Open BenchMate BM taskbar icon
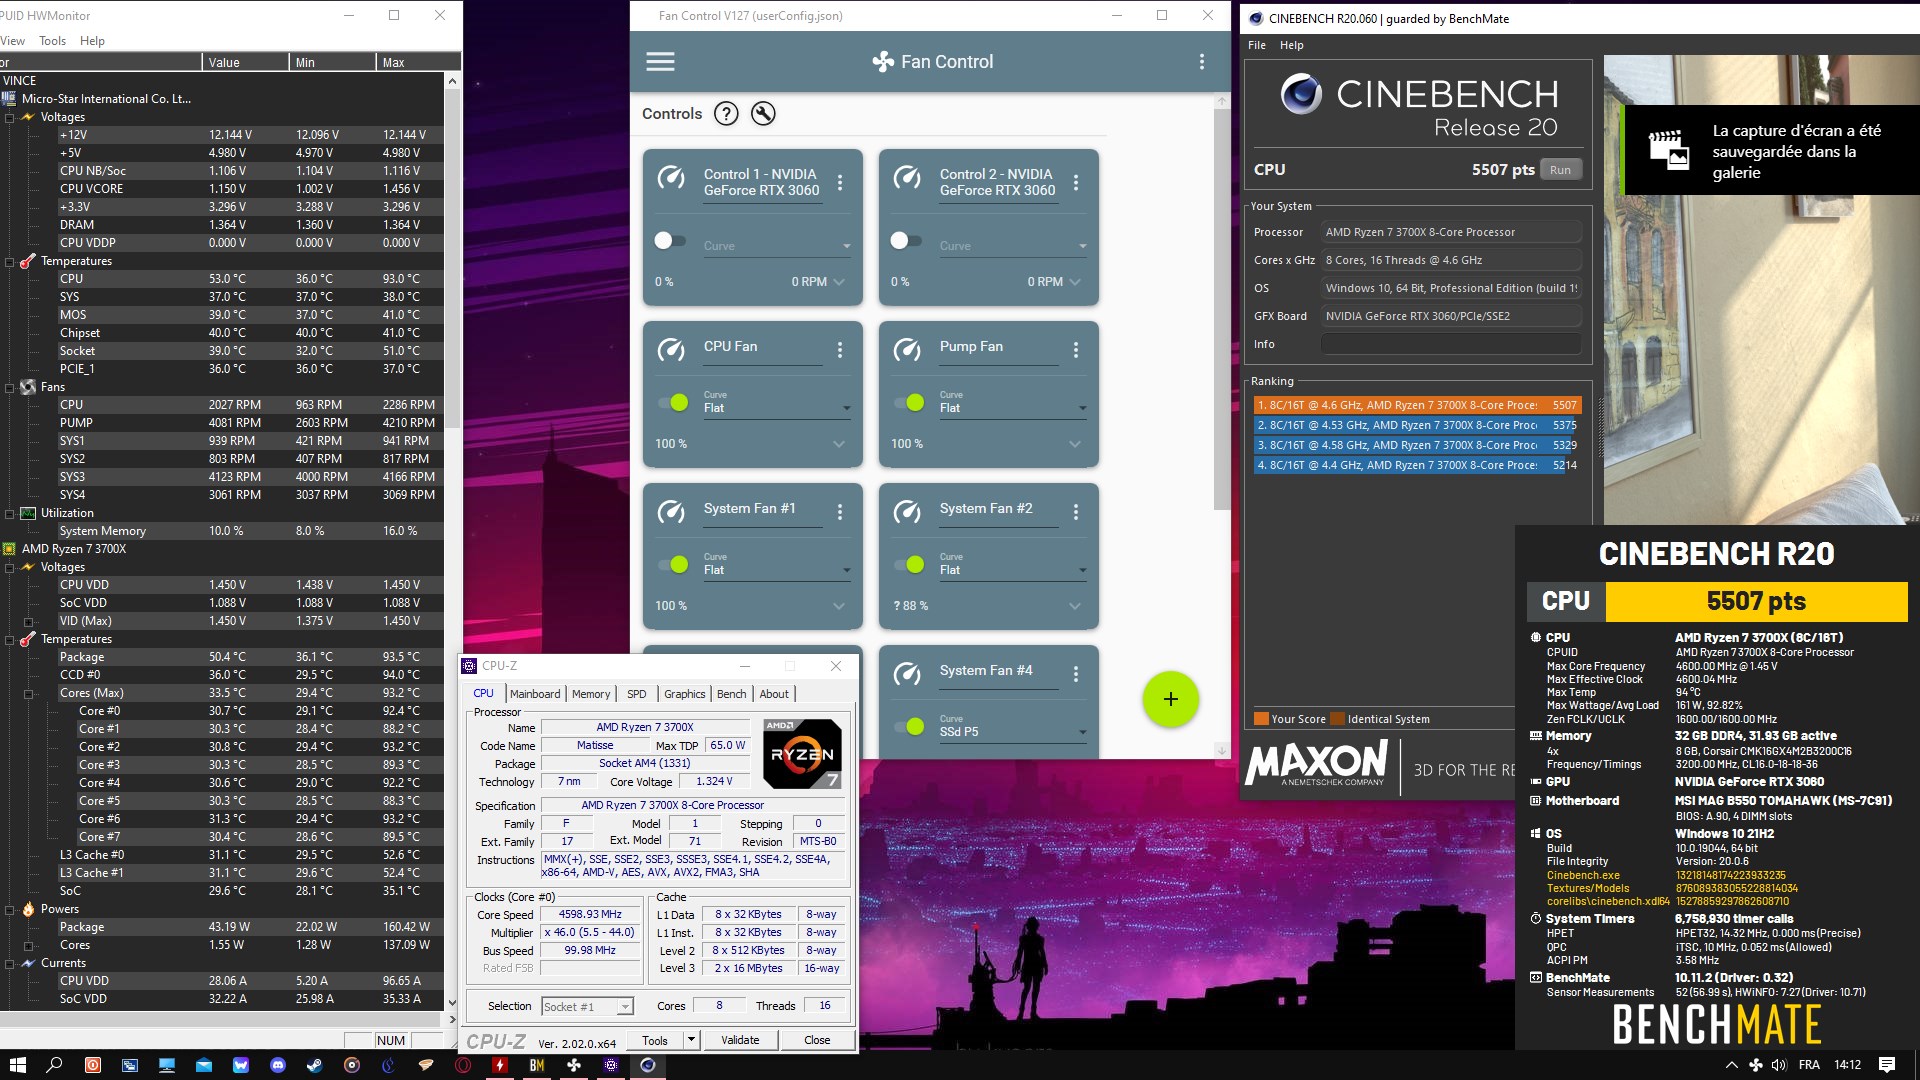 [x=537, y=1065]
